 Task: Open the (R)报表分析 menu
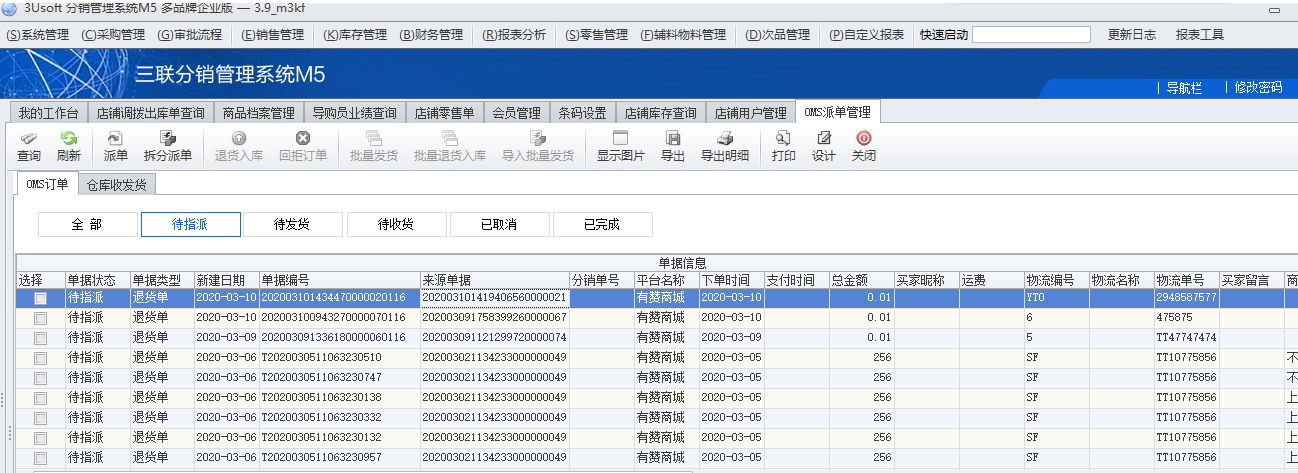(x=514, y=34)
